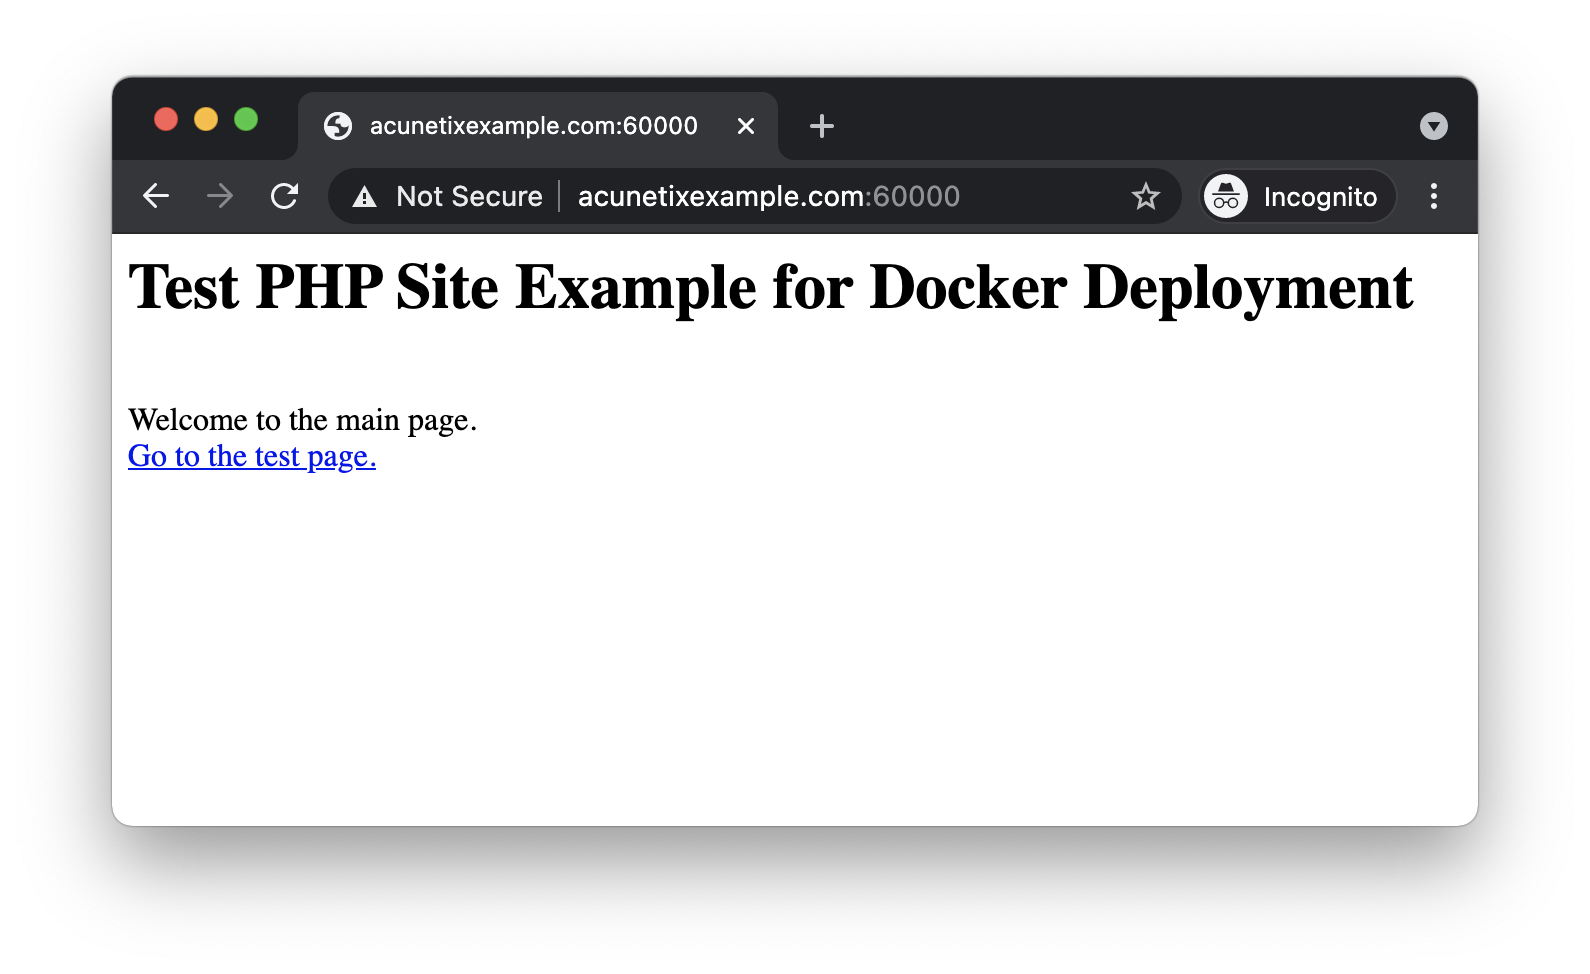The height and width of the screenshot is (974, 1590).
Task: Click the address bar URL text
Action: tap(768, 197)
